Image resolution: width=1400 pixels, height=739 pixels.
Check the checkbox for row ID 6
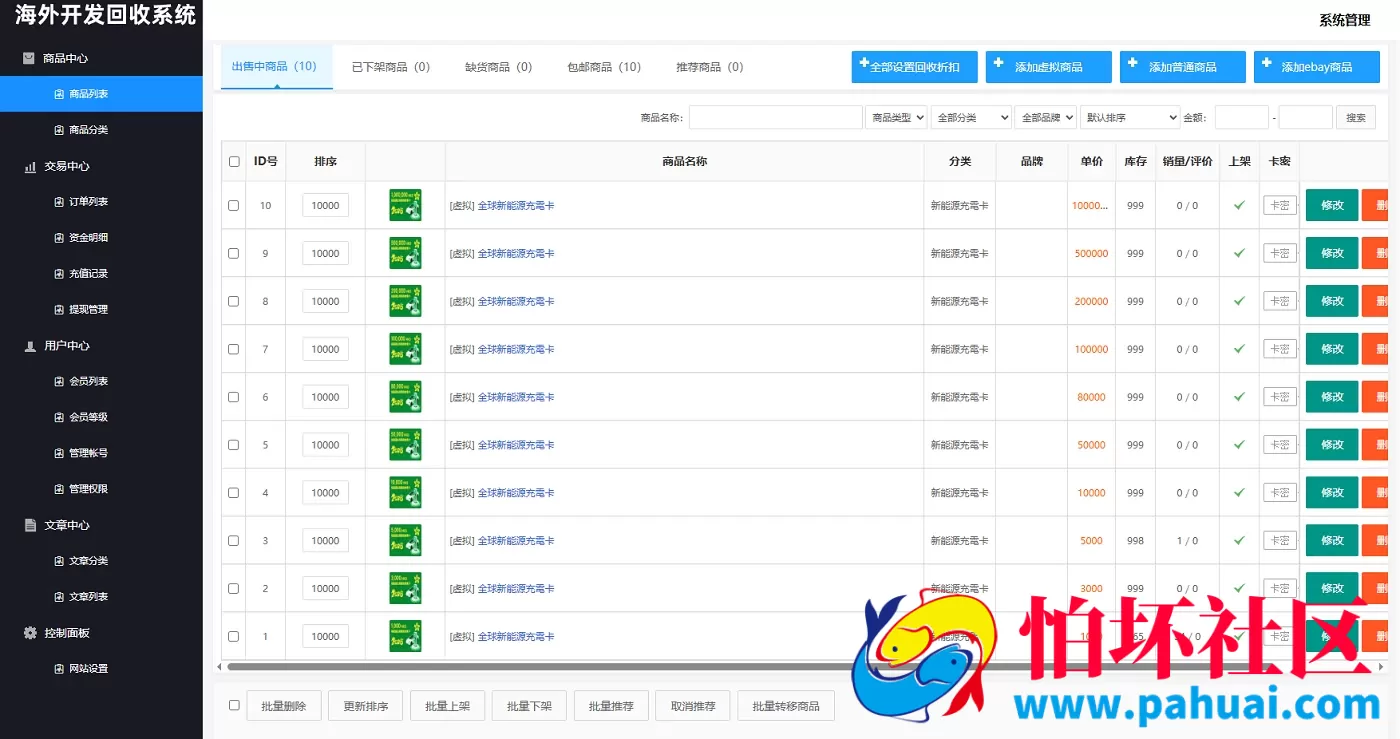(x=234, y=397)
